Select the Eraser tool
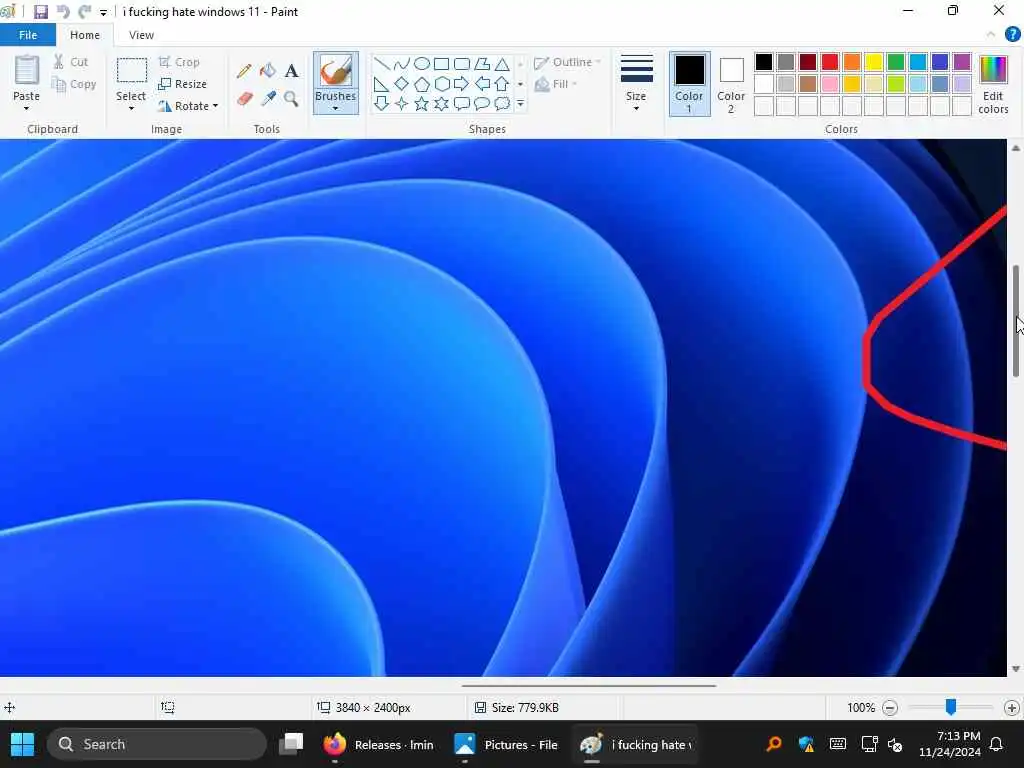 coord(244,99)
